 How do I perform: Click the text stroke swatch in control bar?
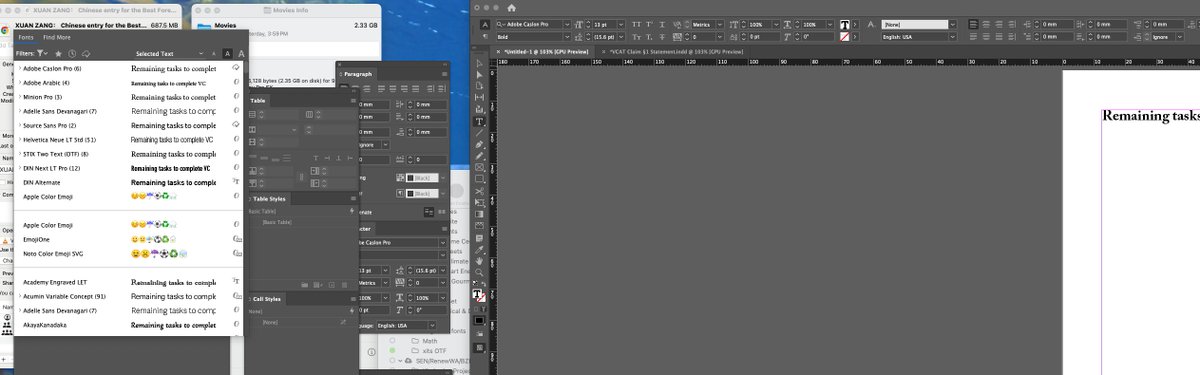coord(844,37)
